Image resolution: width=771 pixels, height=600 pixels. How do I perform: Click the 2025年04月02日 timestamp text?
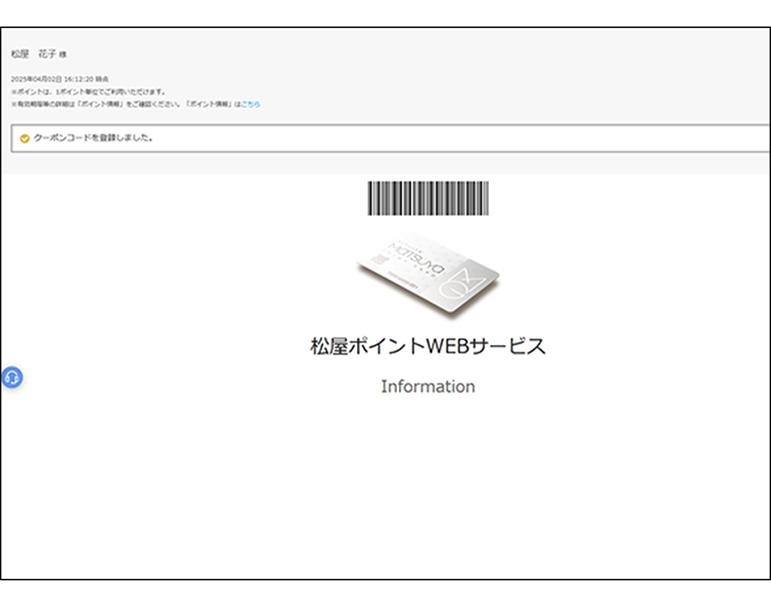tap(60, 78)
